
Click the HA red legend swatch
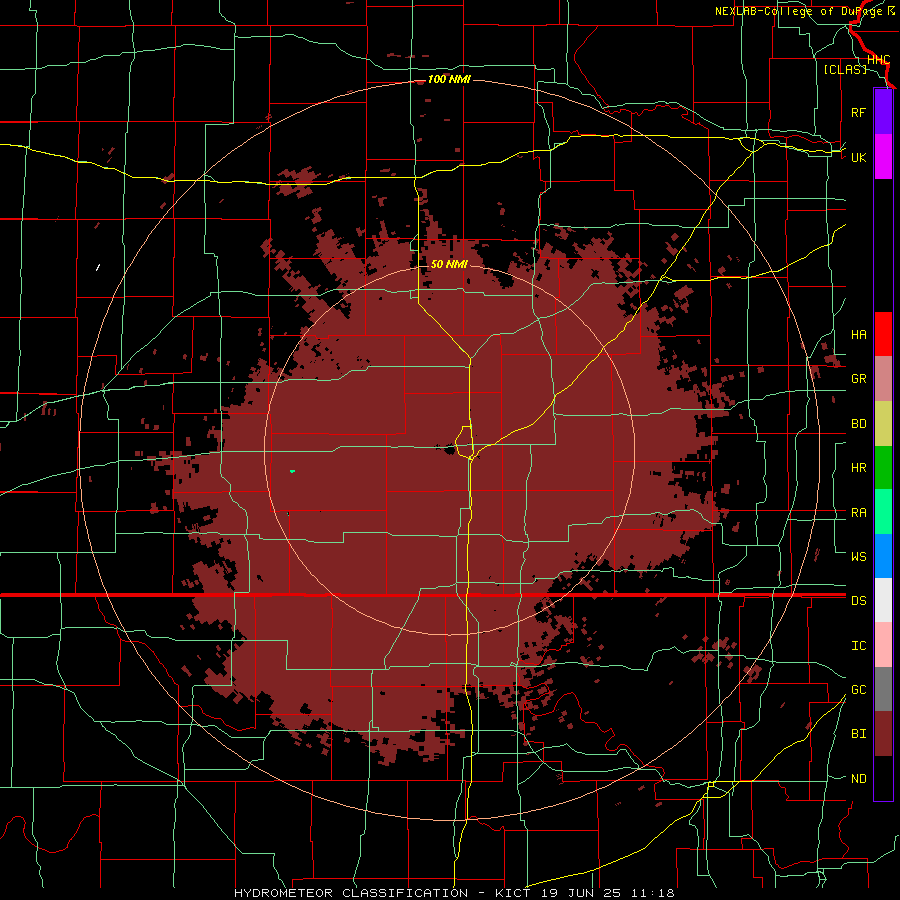883,334
